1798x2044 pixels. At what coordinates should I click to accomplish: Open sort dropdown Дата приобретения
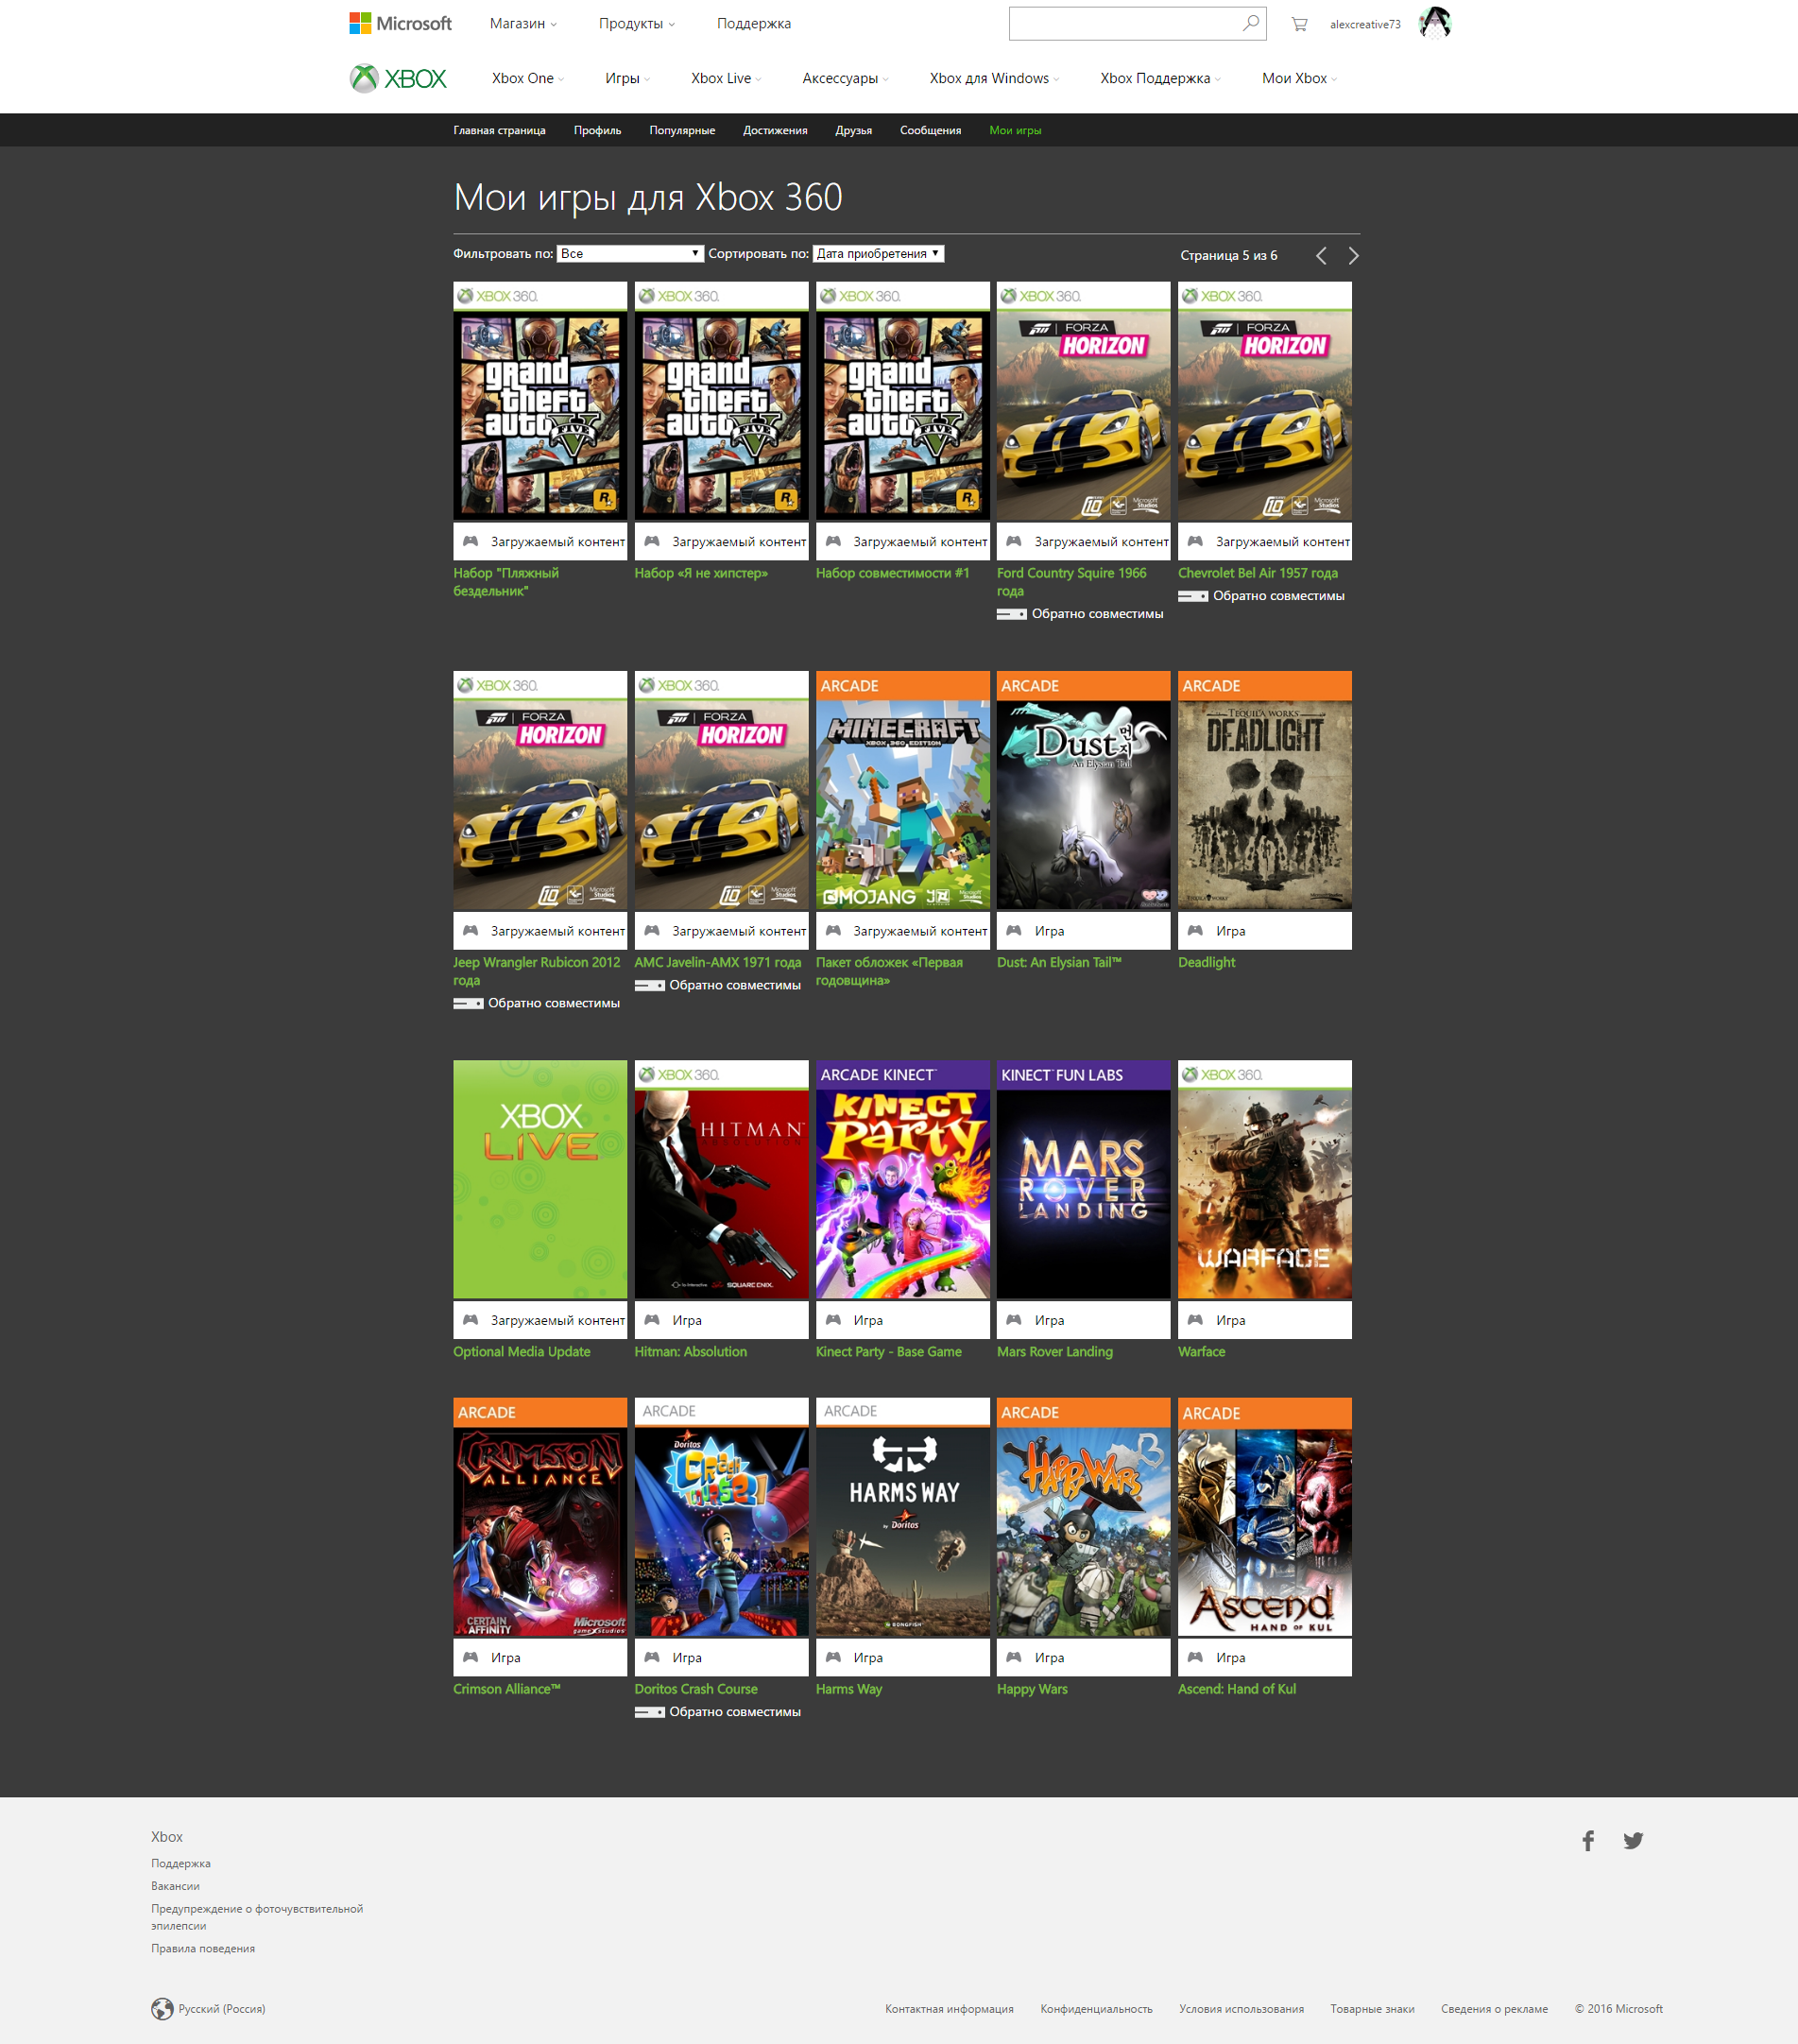[x=878, y=254]
